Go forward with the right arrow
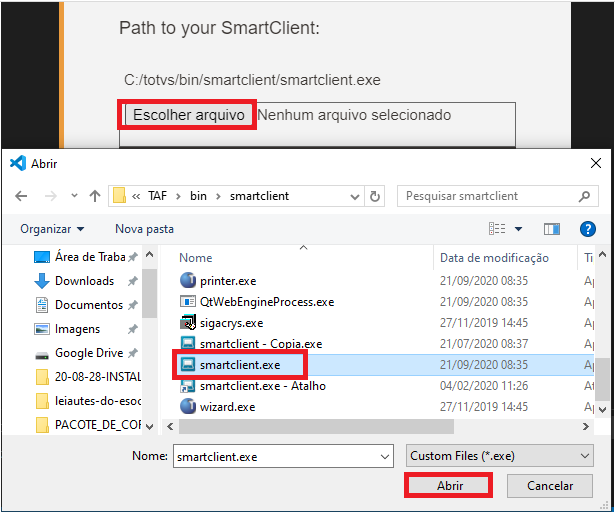615x514 pixels. click(x=51, y=196)
